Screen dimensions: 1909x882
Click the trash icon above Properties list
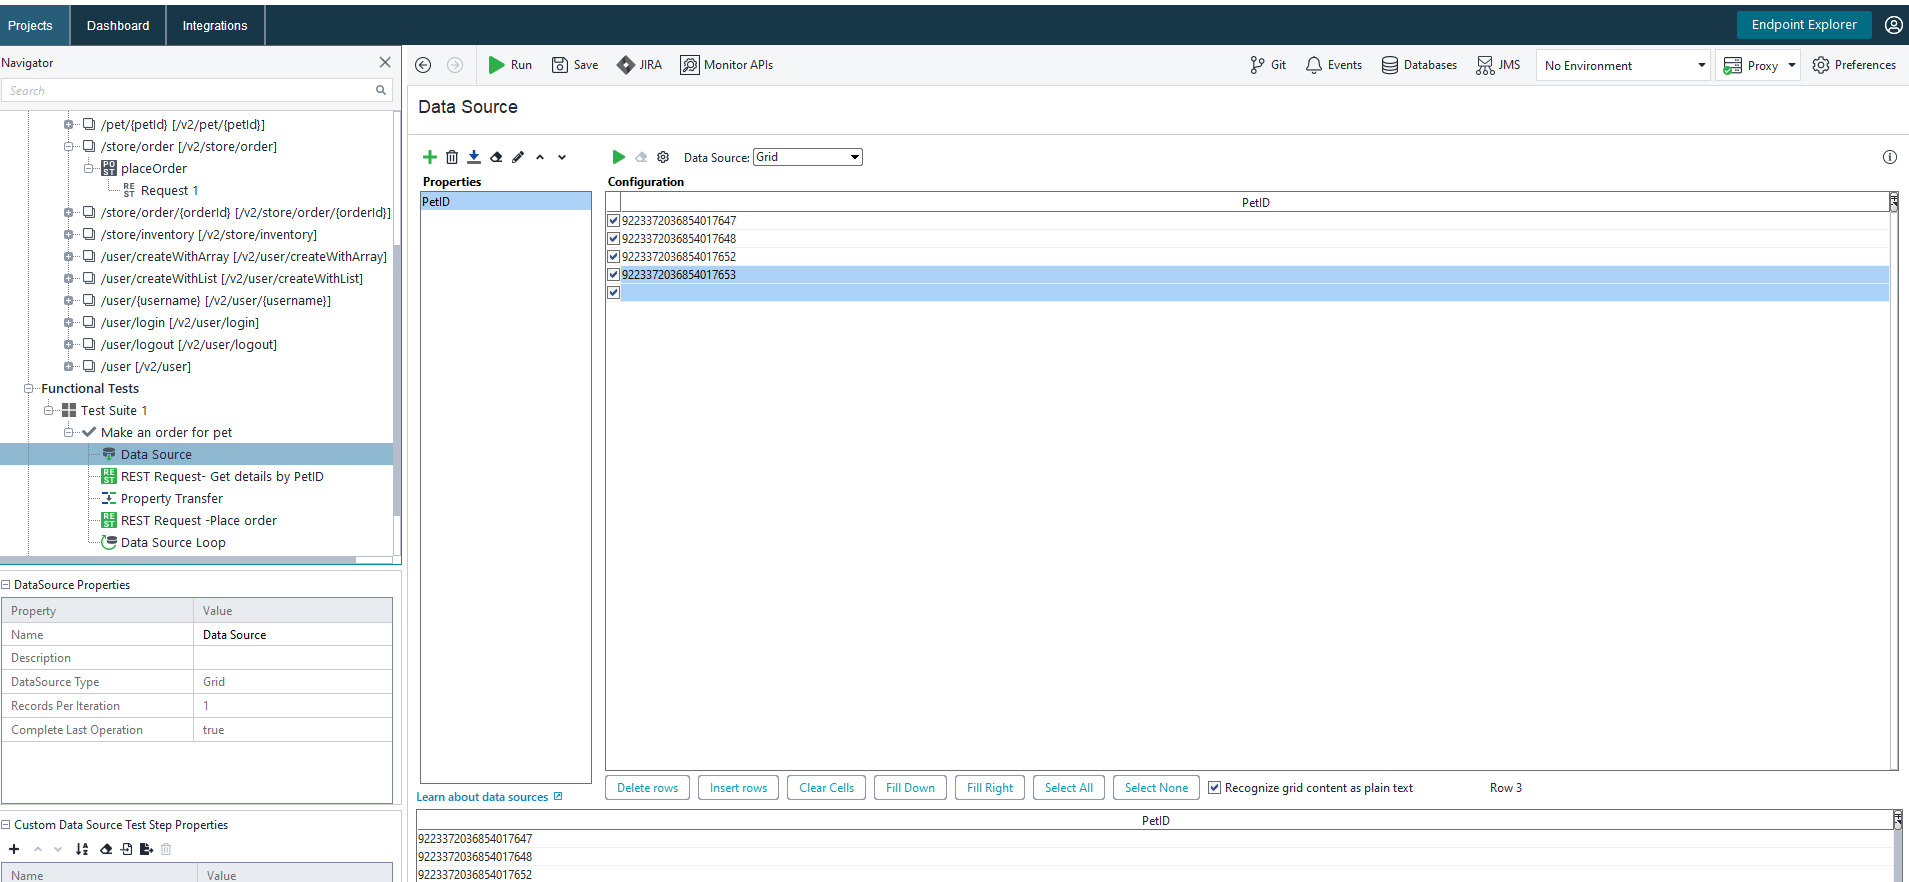(452, 157)
